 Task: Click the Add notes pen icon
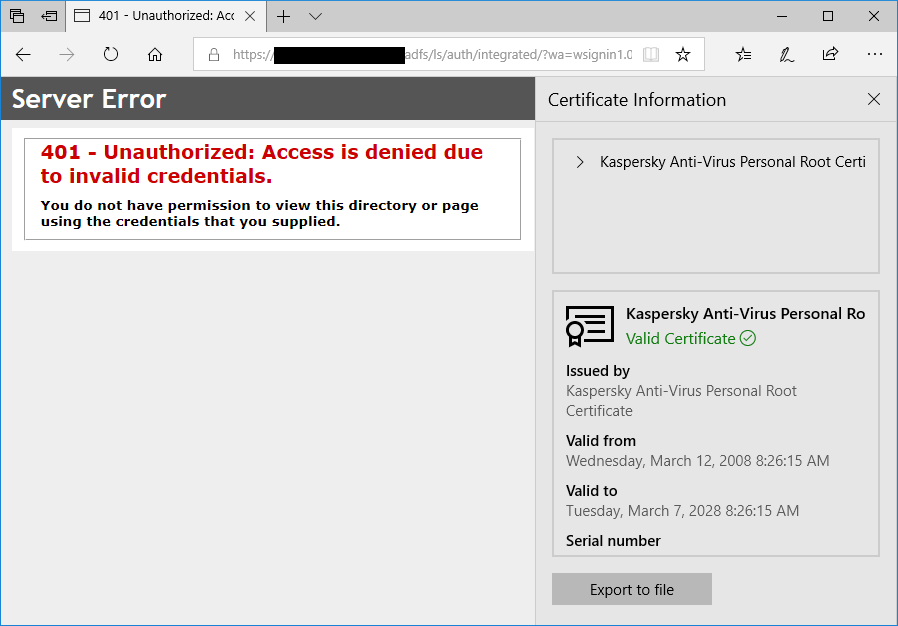coord(787,55)
